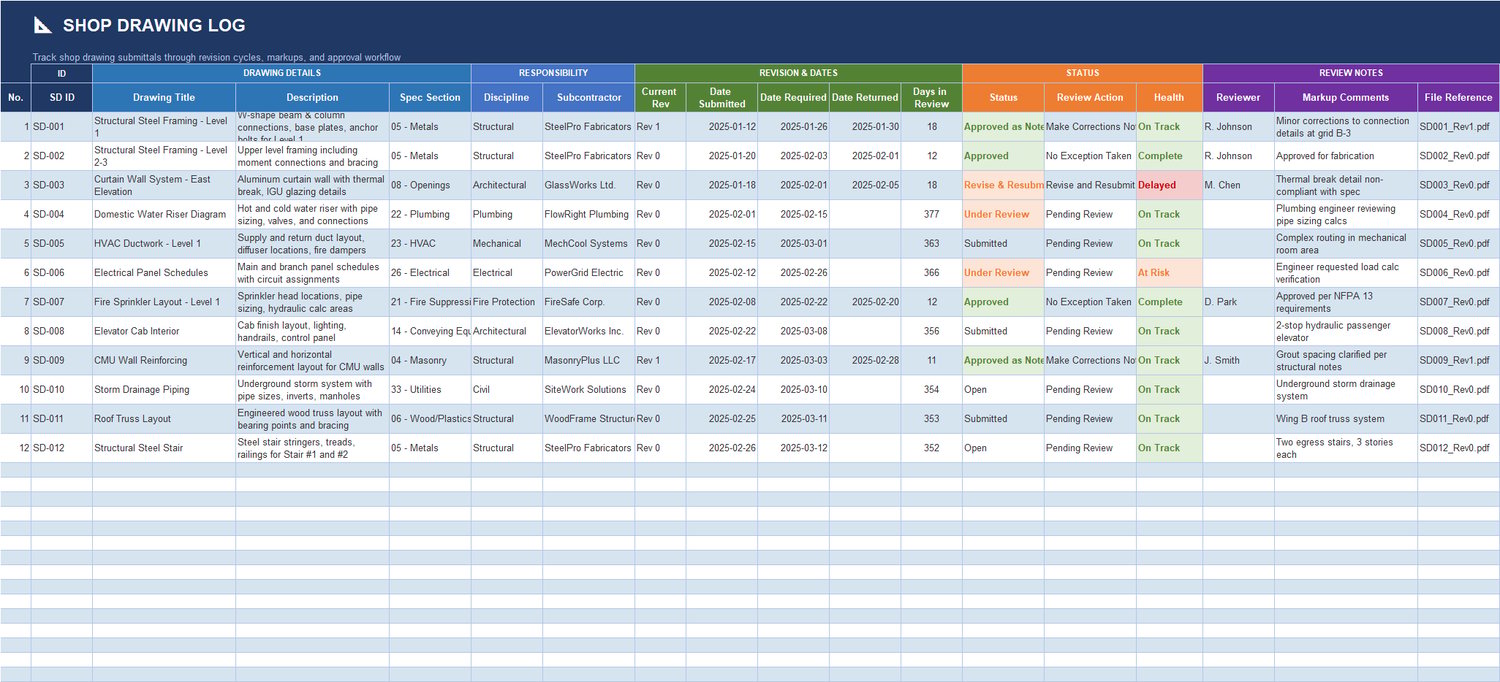Select the 'MechCool Systems' subcontractor cell

[589, 243]
